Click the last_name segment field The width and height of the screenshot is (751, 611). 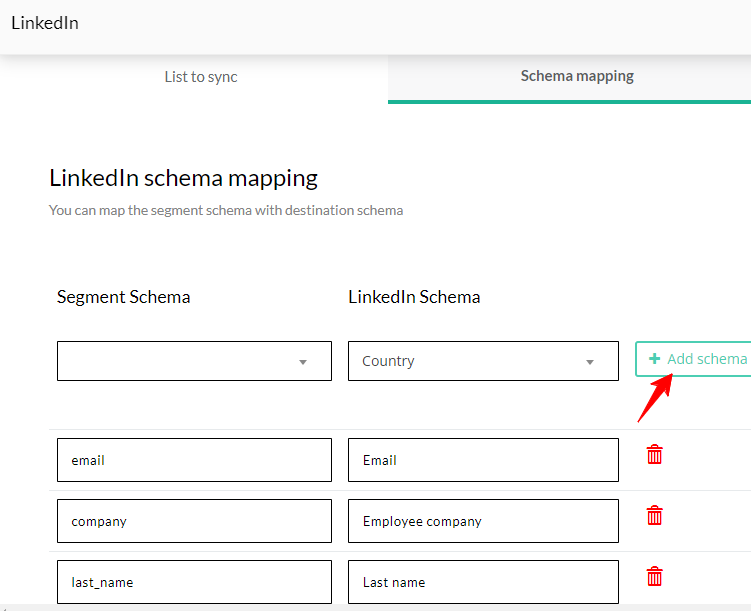[x=194, y=582]
